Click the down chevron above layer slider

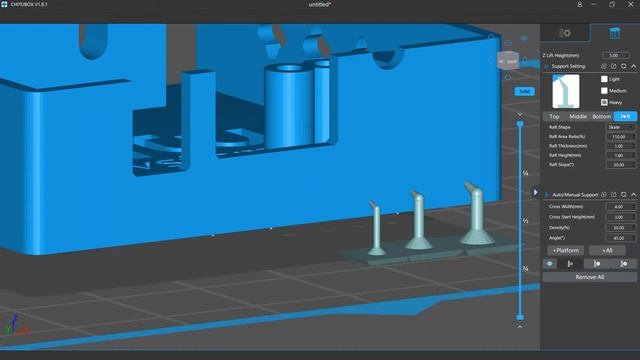[520, 114]
